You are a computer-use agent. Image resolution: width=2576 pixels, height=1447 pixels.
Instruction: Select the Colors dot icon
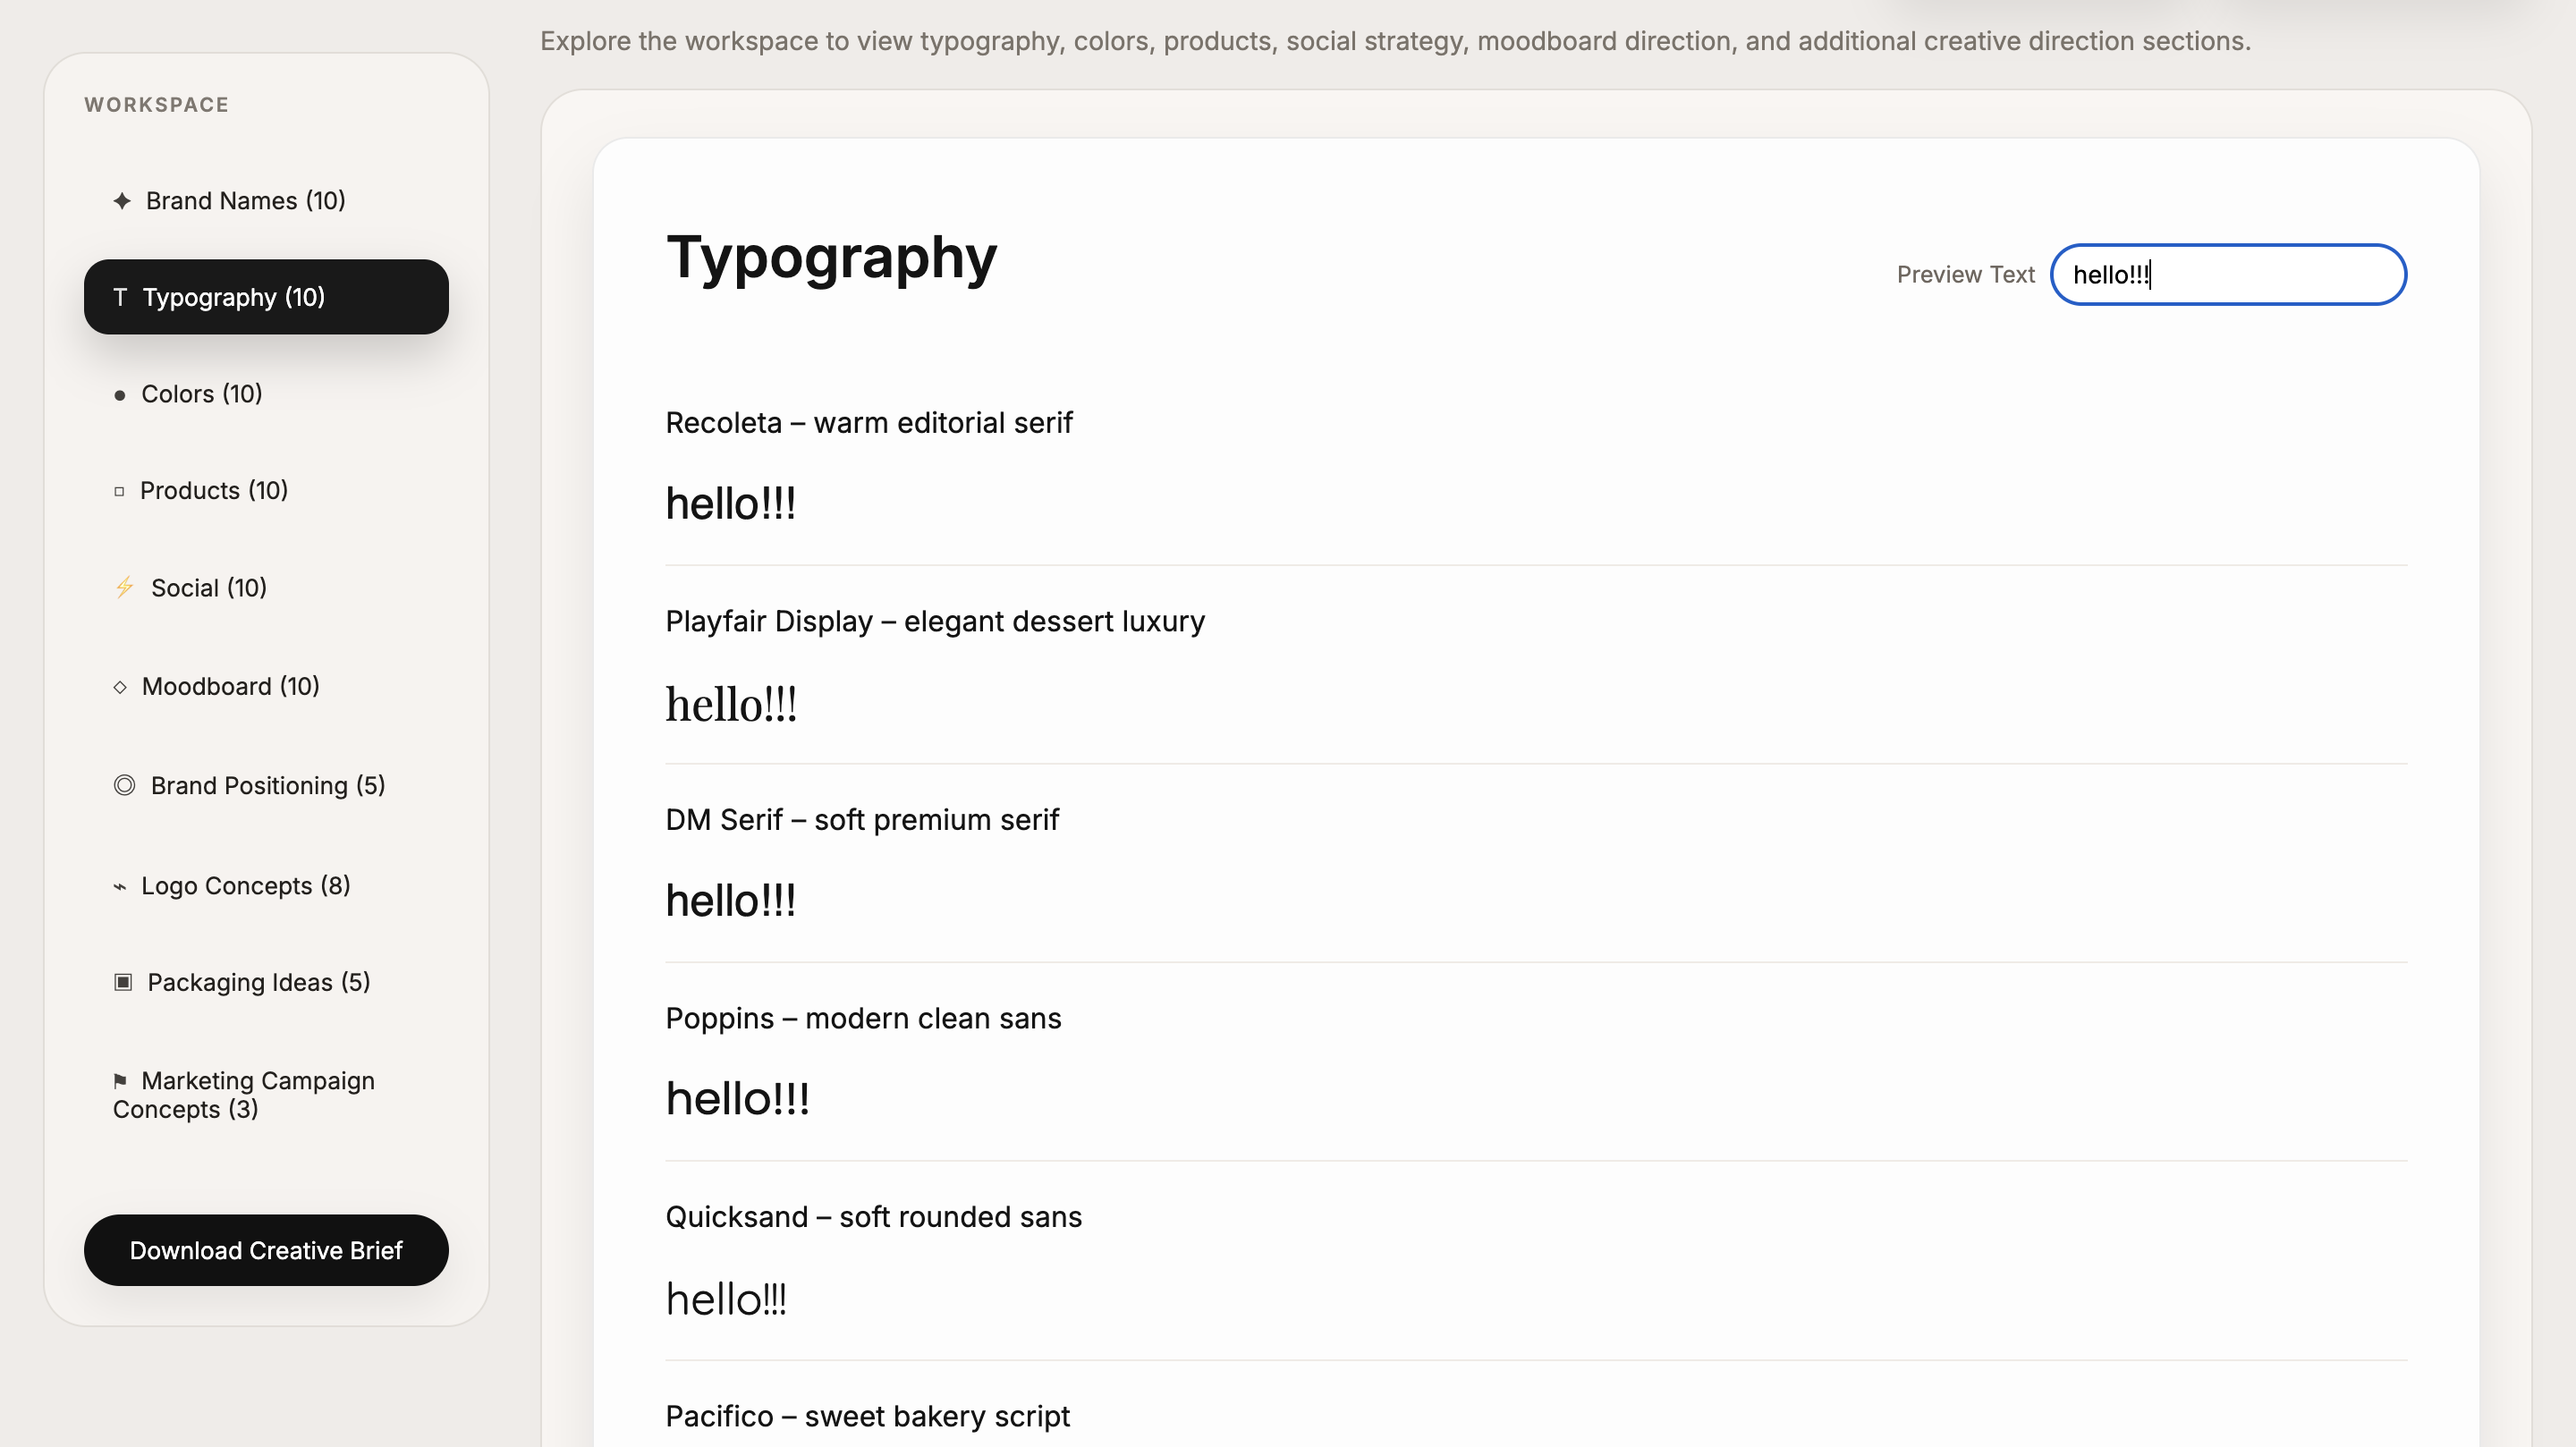119,394
